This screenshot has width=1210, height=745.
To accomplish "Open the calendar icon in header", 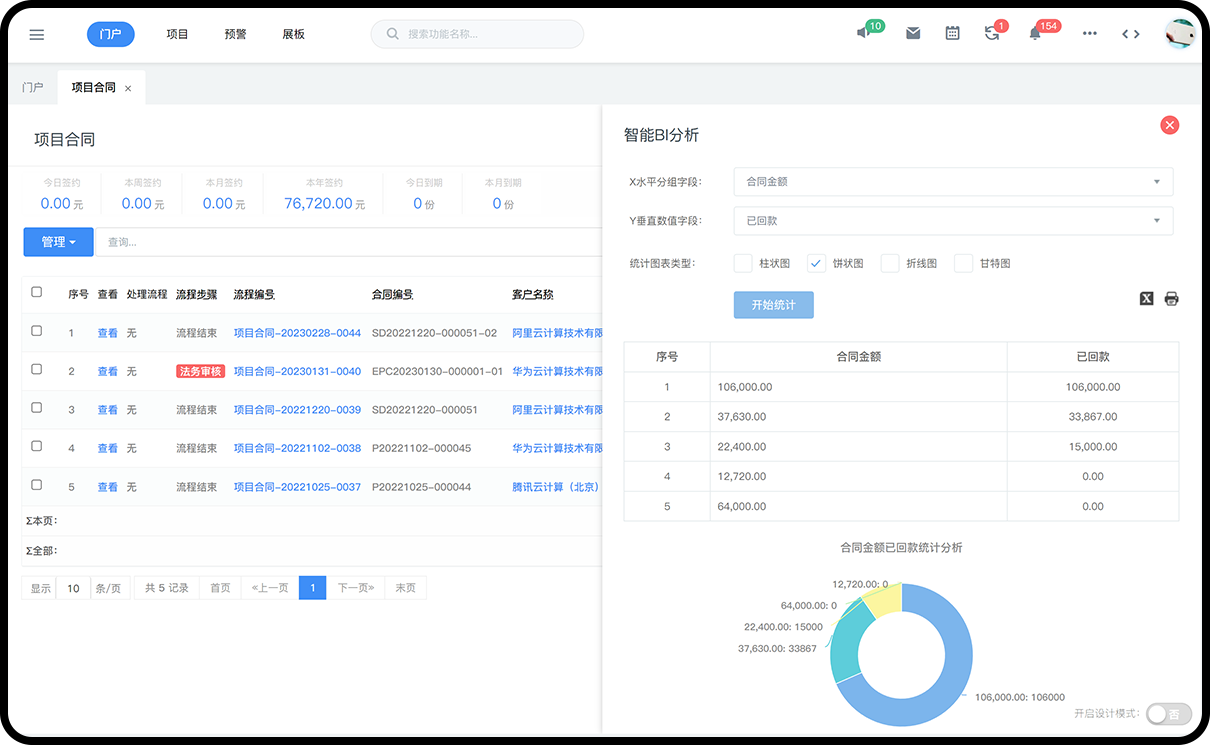I will [952, 33].
